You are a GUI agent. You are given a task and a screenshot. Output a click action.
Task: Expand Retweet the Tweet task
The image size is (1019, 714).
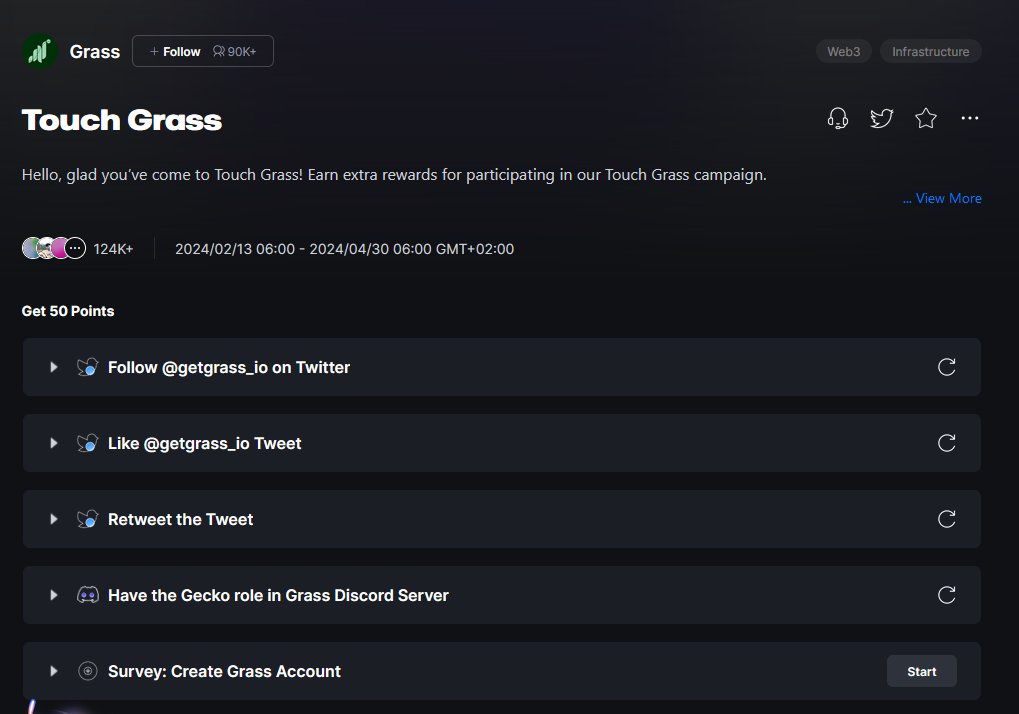(x=54, y=519)
